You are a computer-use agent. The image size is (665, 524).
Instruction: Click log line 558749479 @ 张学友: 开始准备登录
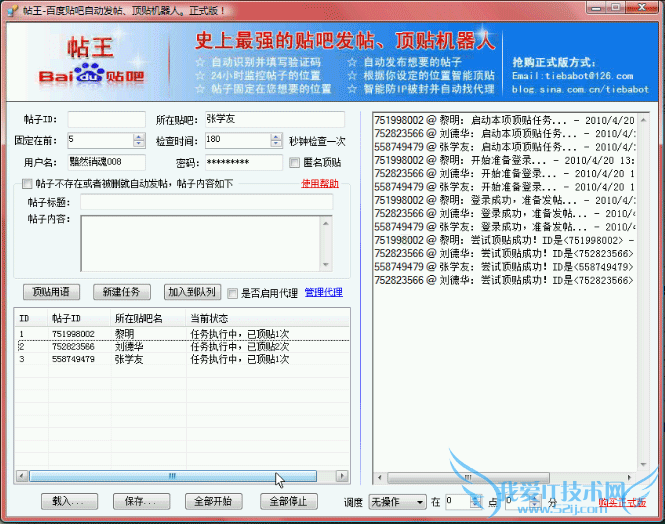click(504, 187)
